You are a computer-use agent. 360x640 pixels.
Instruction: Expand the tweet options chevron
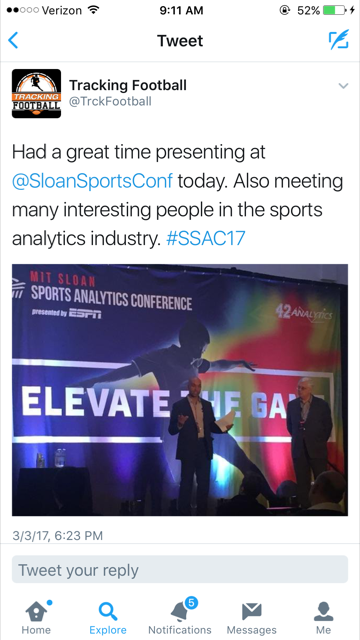point(344,86)
